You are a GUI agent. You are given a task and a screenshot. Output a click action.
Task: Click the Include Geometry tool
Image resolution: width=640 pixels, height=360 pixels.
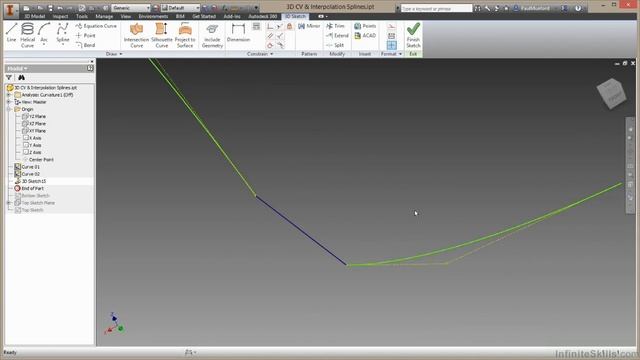212,35
